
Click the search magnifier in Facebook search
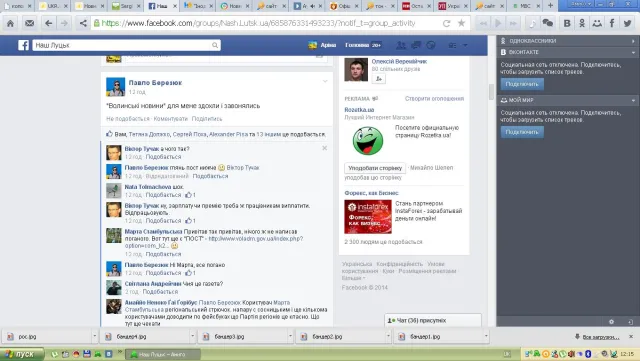(215, 45)
